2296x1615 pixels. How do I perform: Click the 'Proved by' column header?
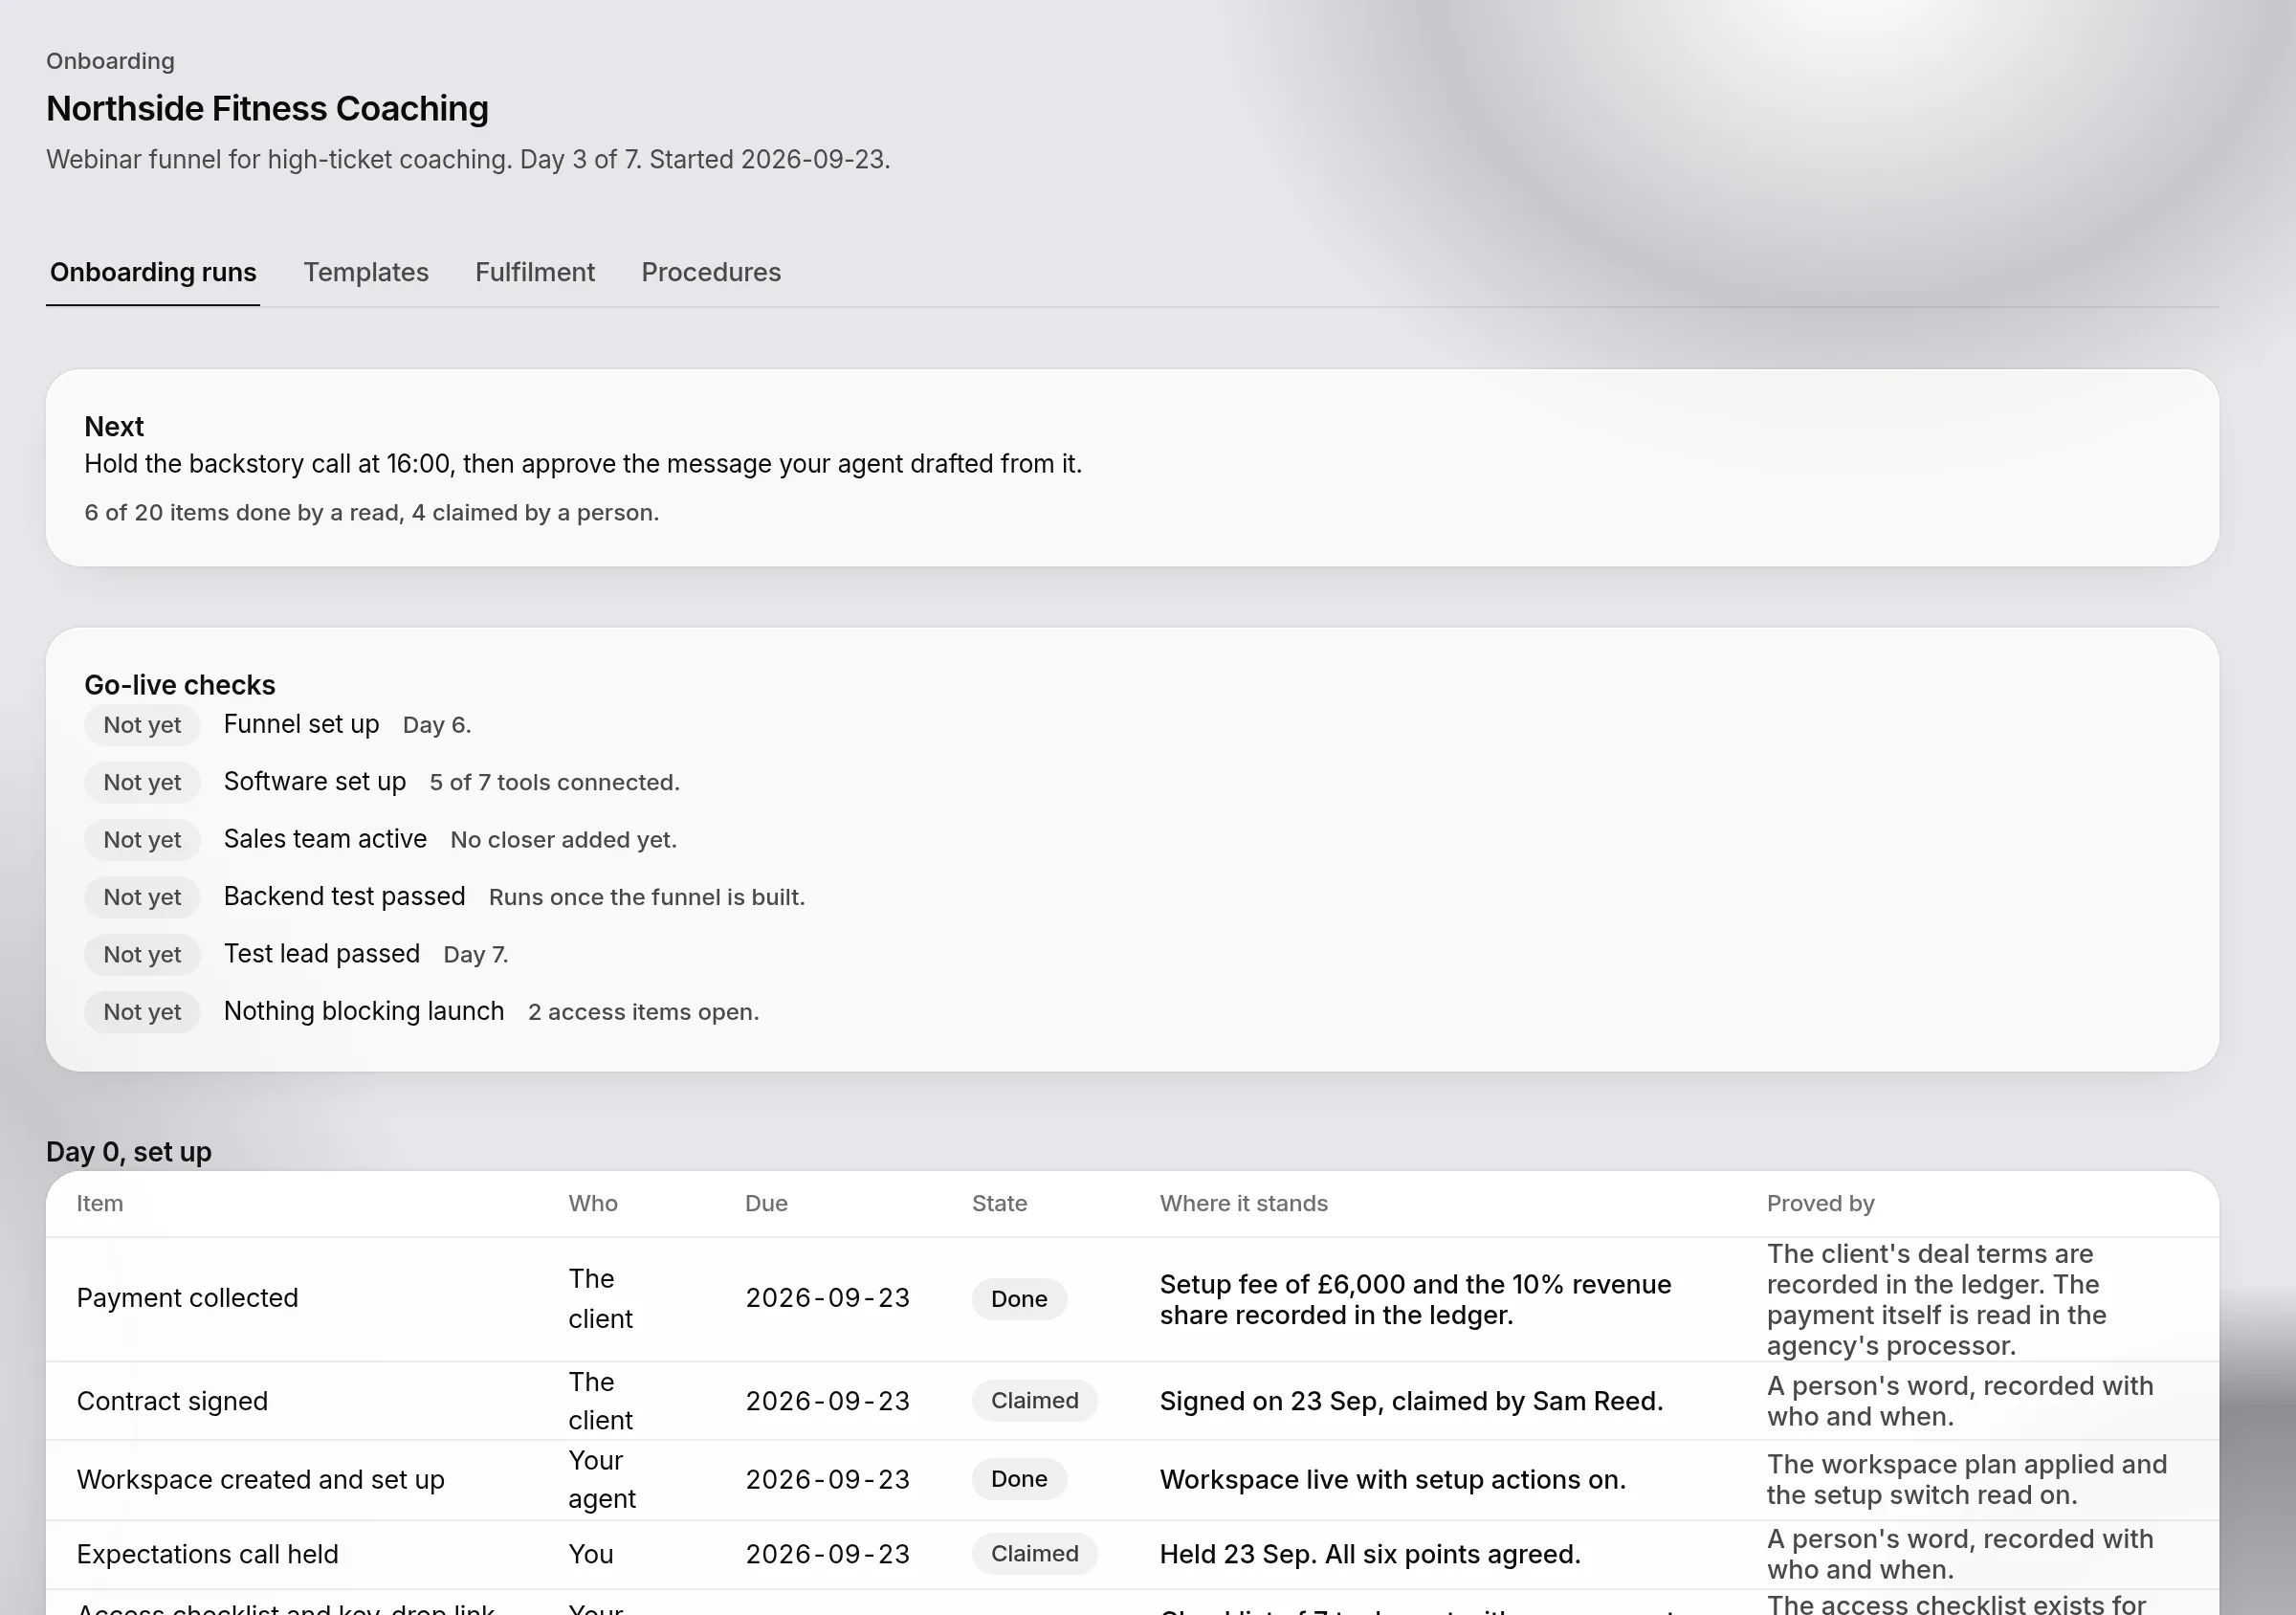coord(1821,1204)
